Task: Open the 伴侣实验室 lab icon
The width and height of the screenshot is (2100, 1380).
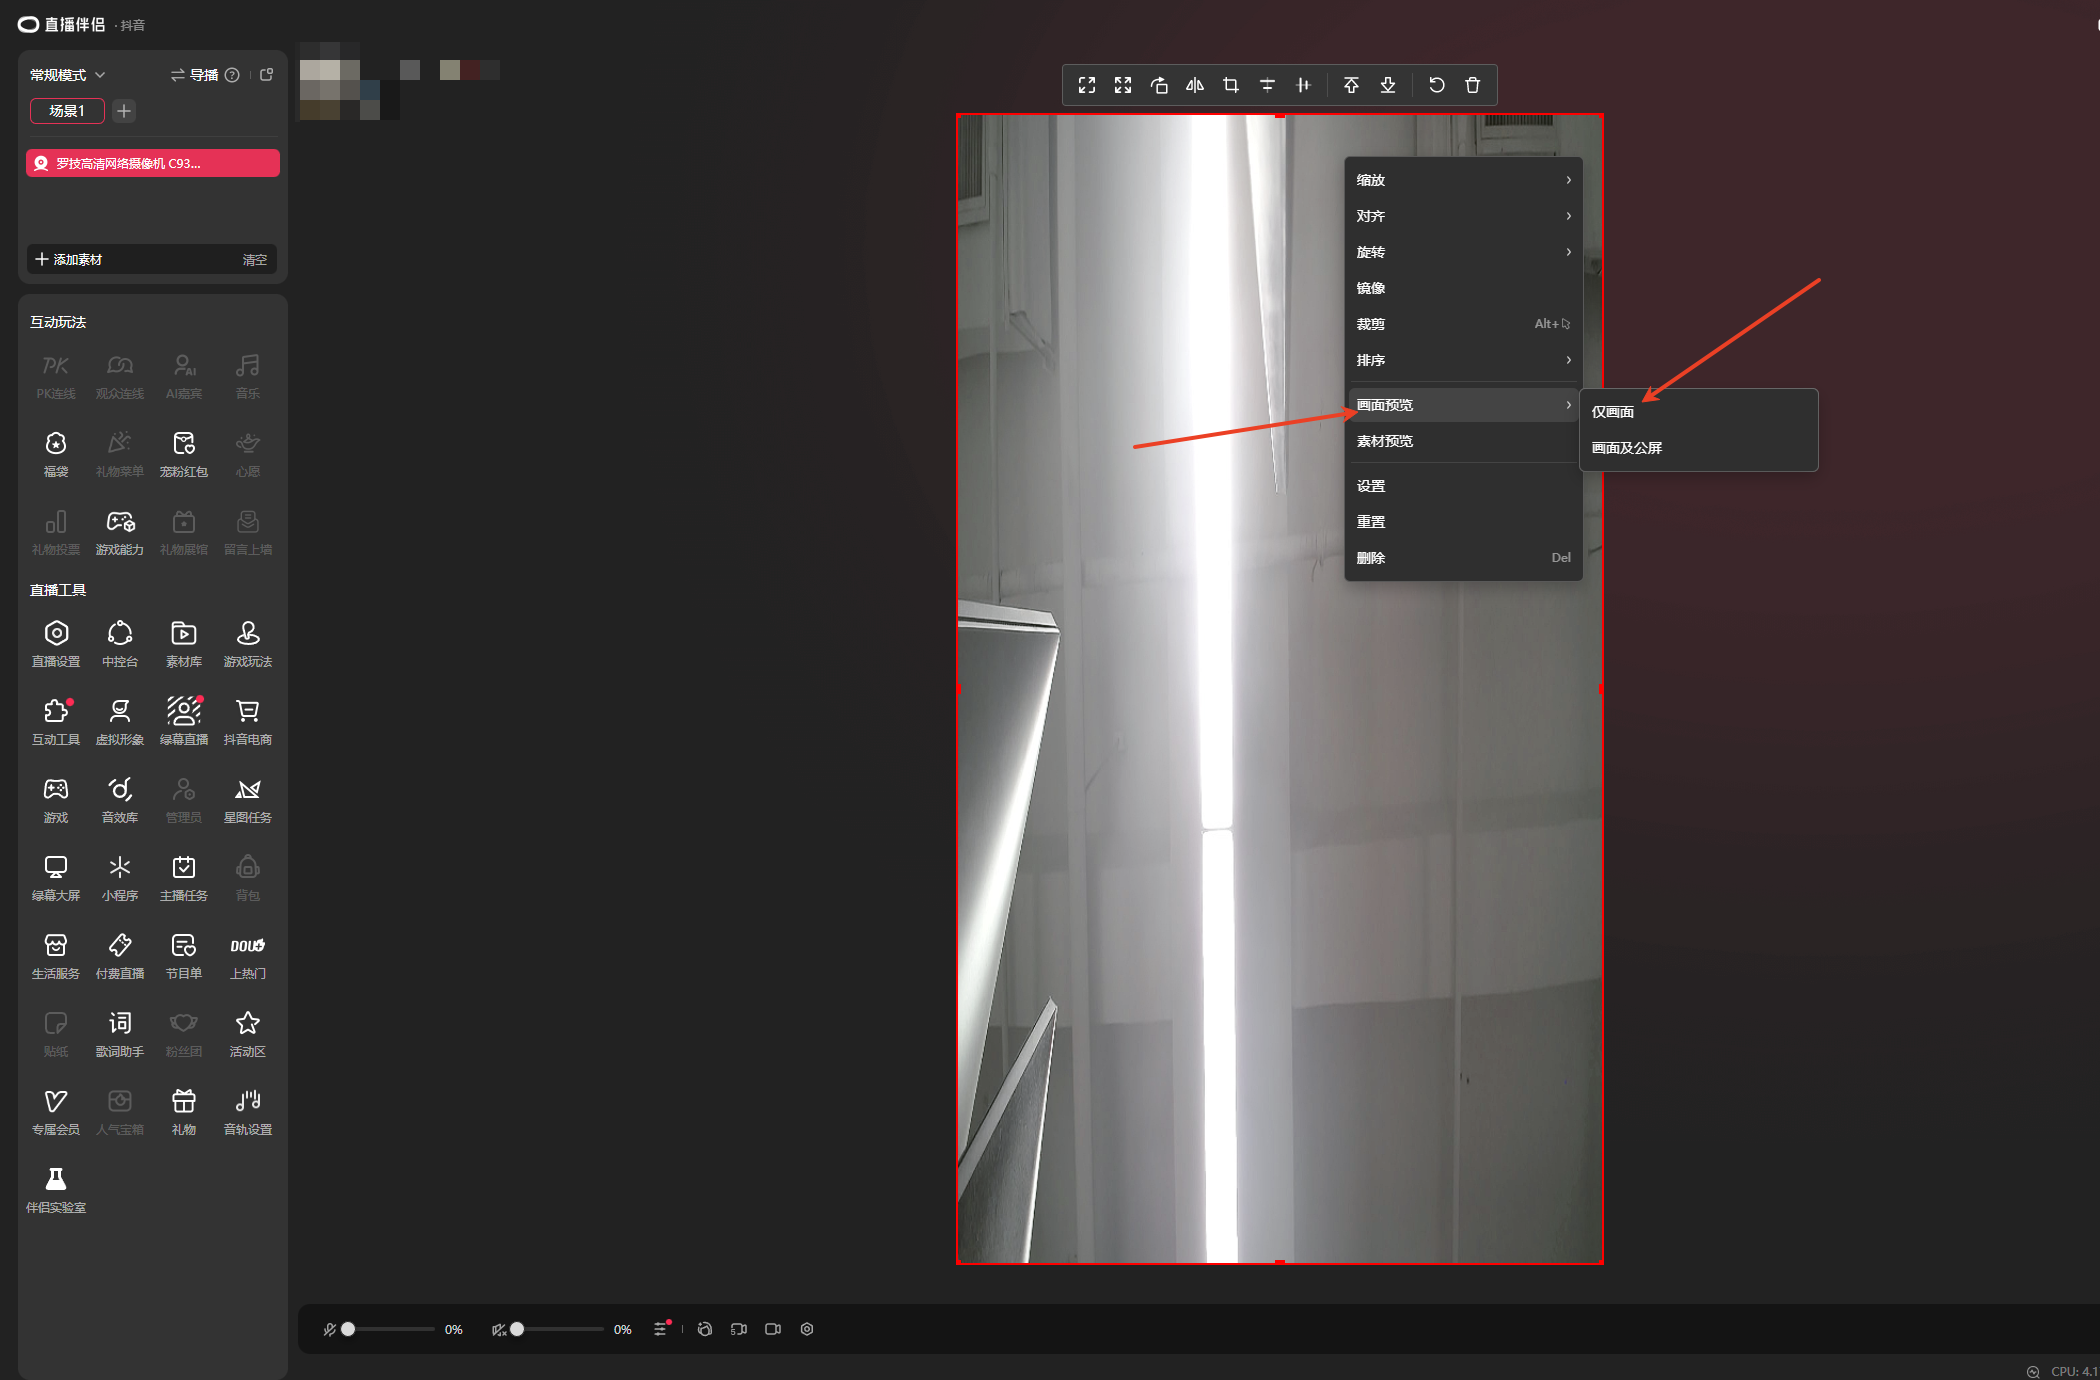Action: (56, 1189)
